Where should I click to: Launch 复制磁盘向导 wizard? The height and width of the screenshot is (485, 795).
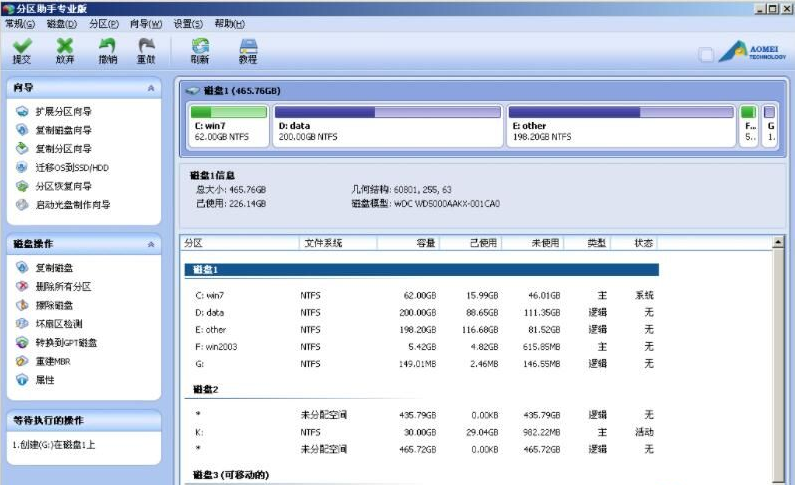pos(63,130)
